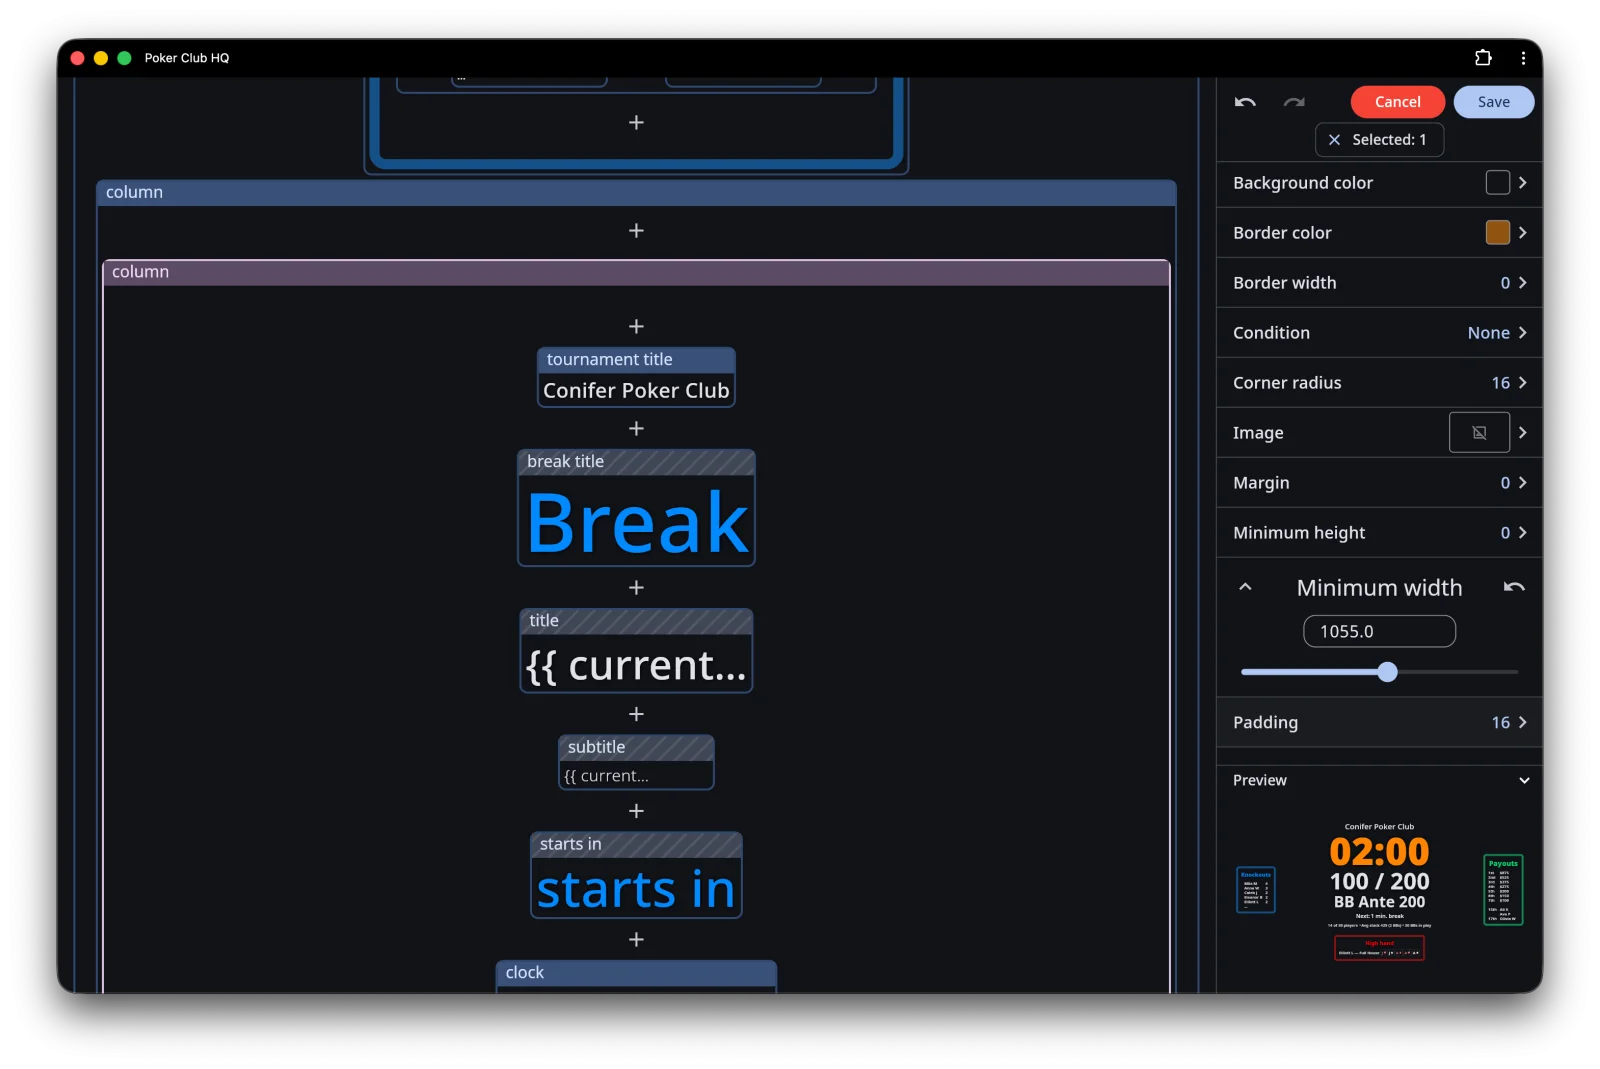Click plus between break title and title block

pyautogui.click(x=636, y=588)
